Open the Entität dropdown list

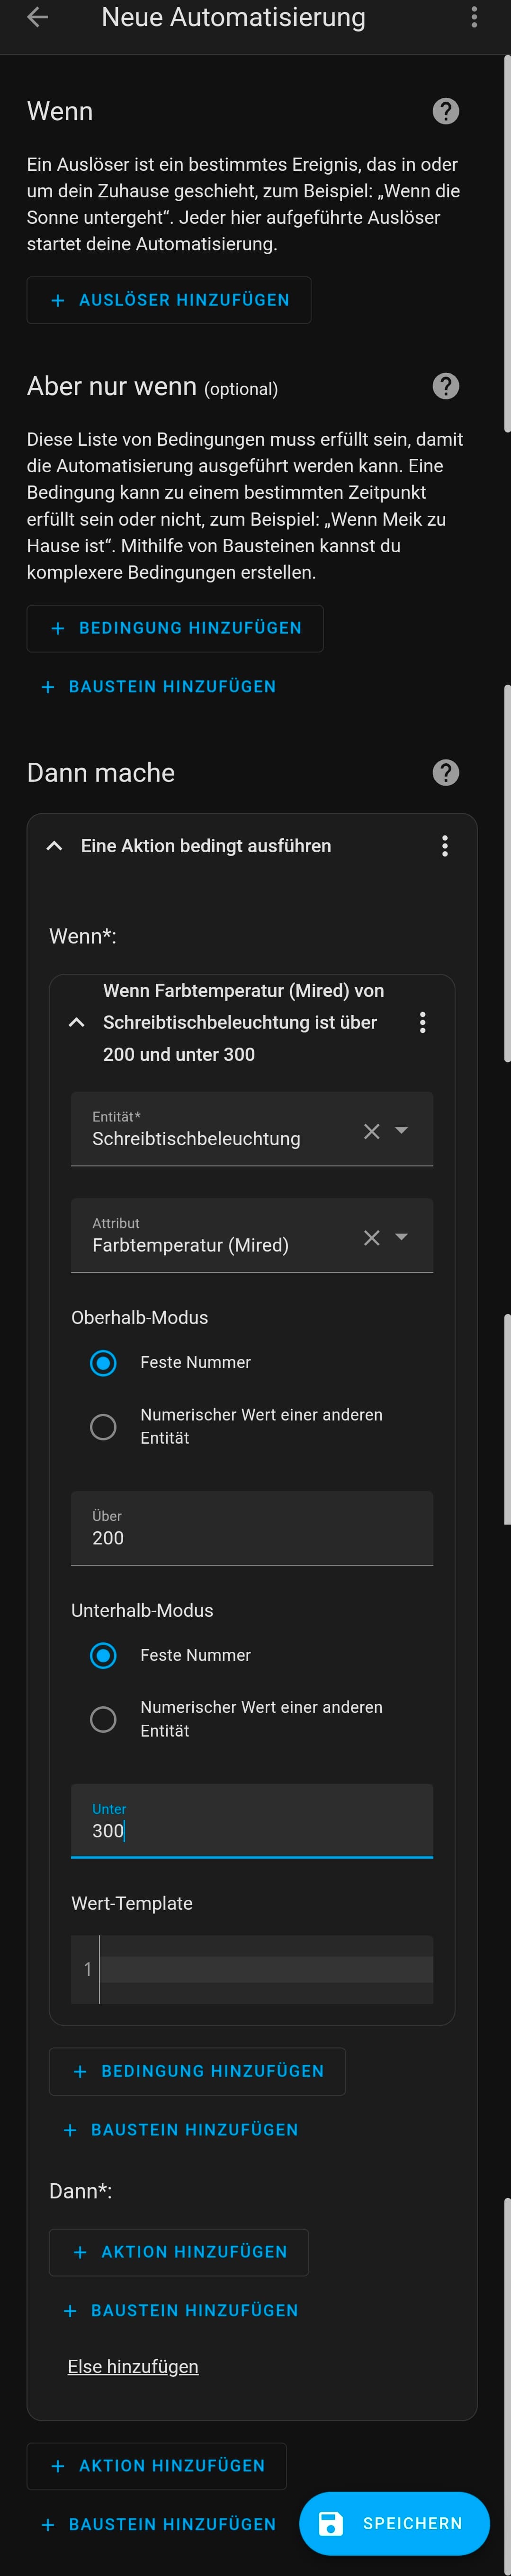pyautogui.click(x=402, y=1130)
